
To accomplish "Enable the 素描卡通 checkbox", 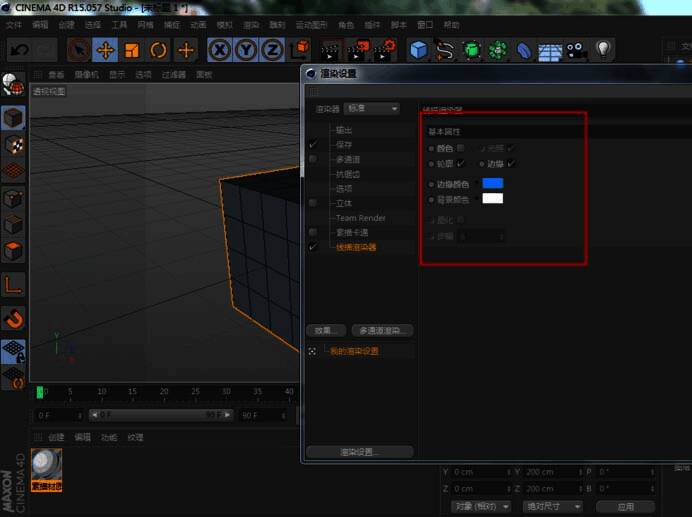I will pos(313,232).
